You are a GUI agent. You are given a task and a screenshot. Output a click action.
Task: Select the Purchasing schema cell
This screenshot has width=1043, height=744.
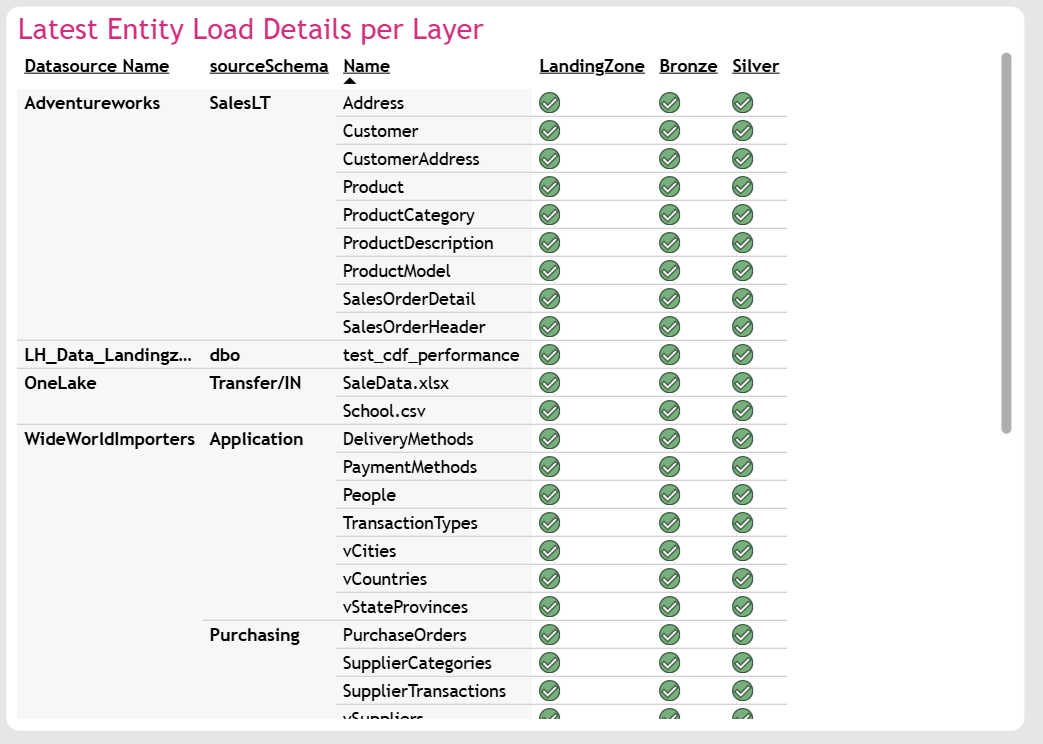254,635
